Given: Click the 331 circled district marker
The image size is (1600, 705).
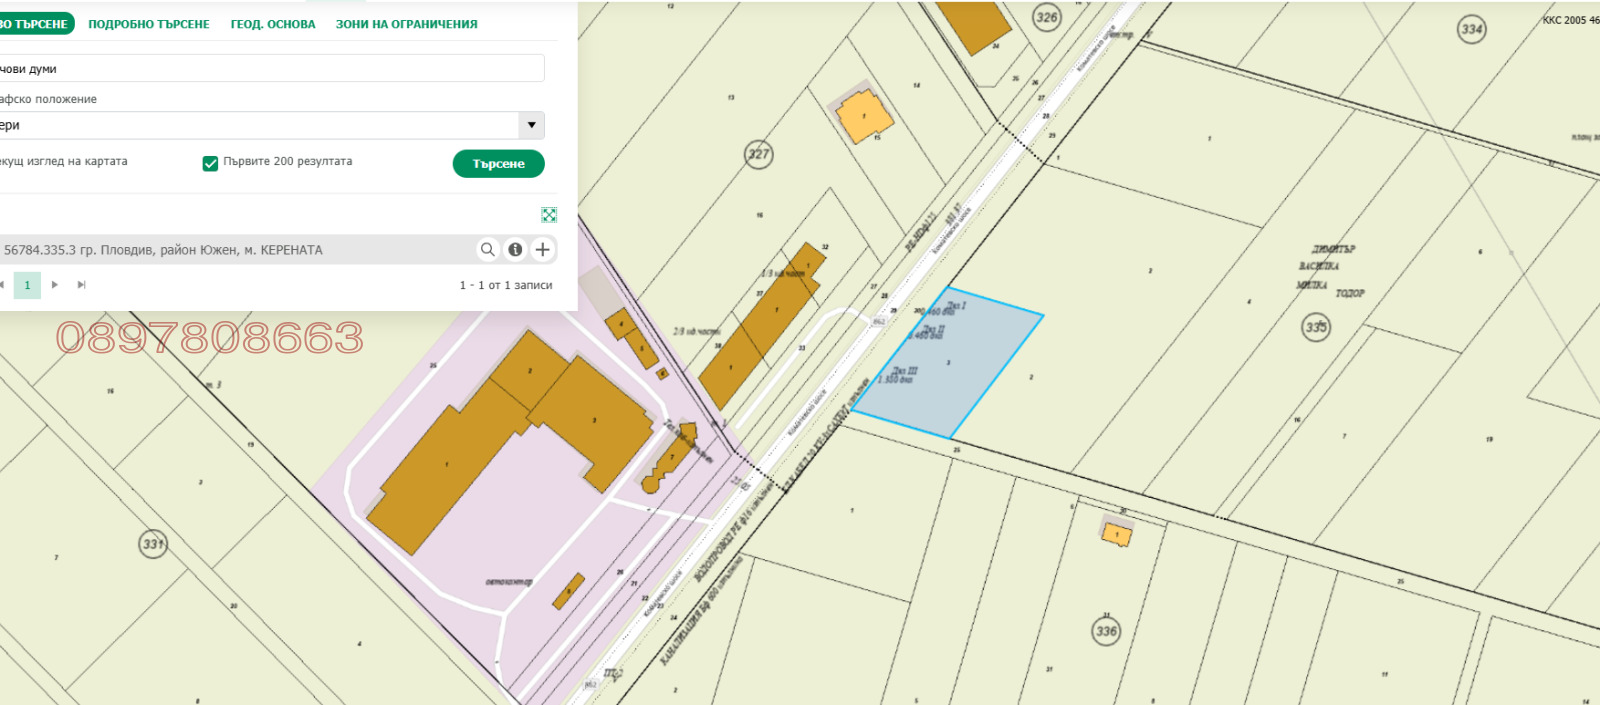Looking at the screenshot, I should click(x=152, y=544).
